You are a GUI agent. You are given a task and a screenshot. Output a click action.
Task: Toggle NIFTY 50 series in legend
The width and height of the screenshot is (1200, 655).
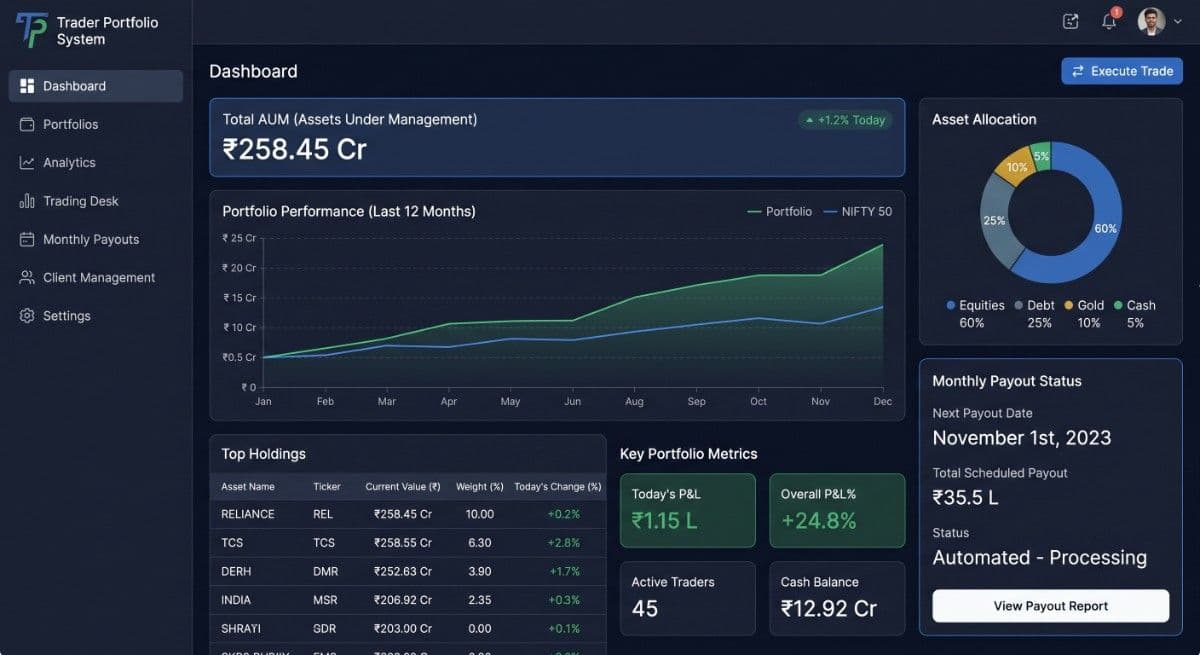pos(858,211)
